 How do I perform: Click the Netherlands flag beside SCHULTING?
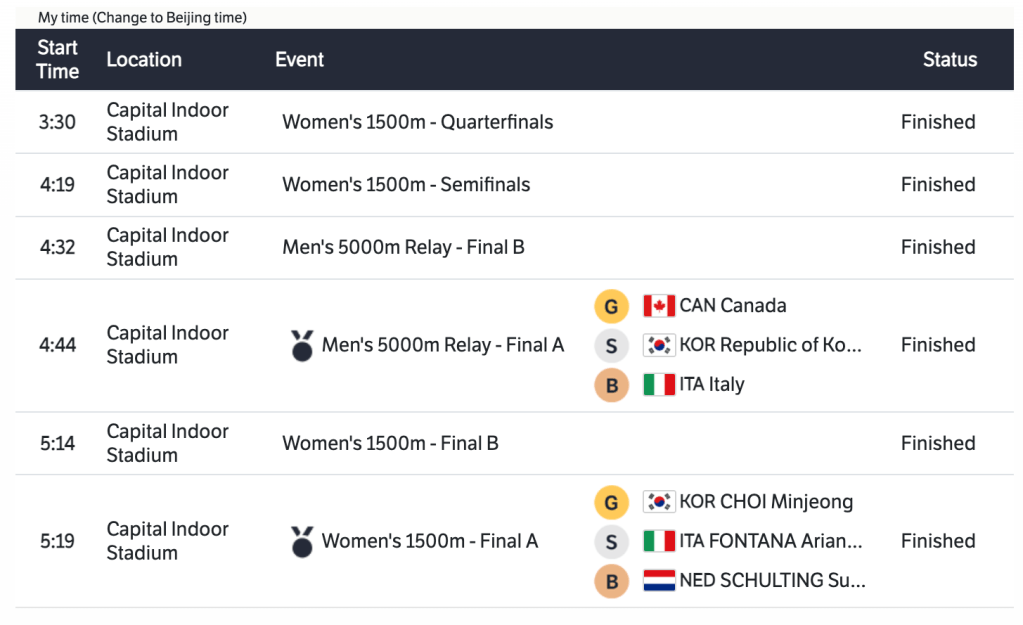click(659, 581)
